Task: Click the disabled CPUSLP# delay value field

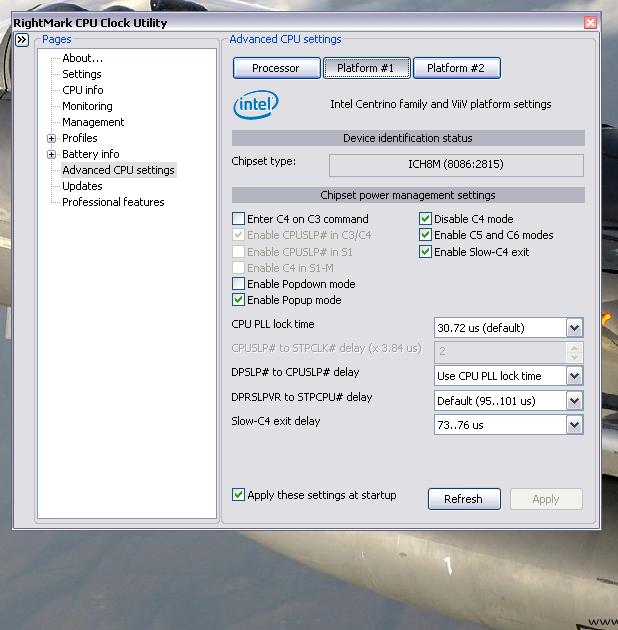Action: [x=500, y=352]
